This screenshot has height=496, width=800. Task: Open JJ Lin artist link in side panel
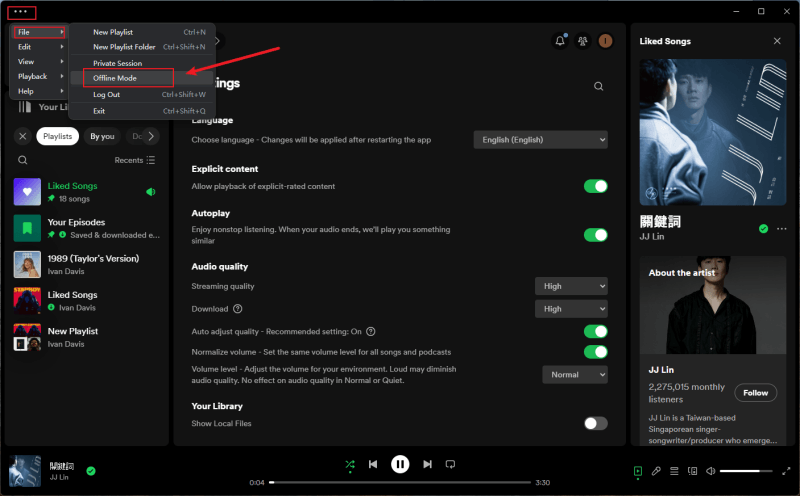click(652, 237)
